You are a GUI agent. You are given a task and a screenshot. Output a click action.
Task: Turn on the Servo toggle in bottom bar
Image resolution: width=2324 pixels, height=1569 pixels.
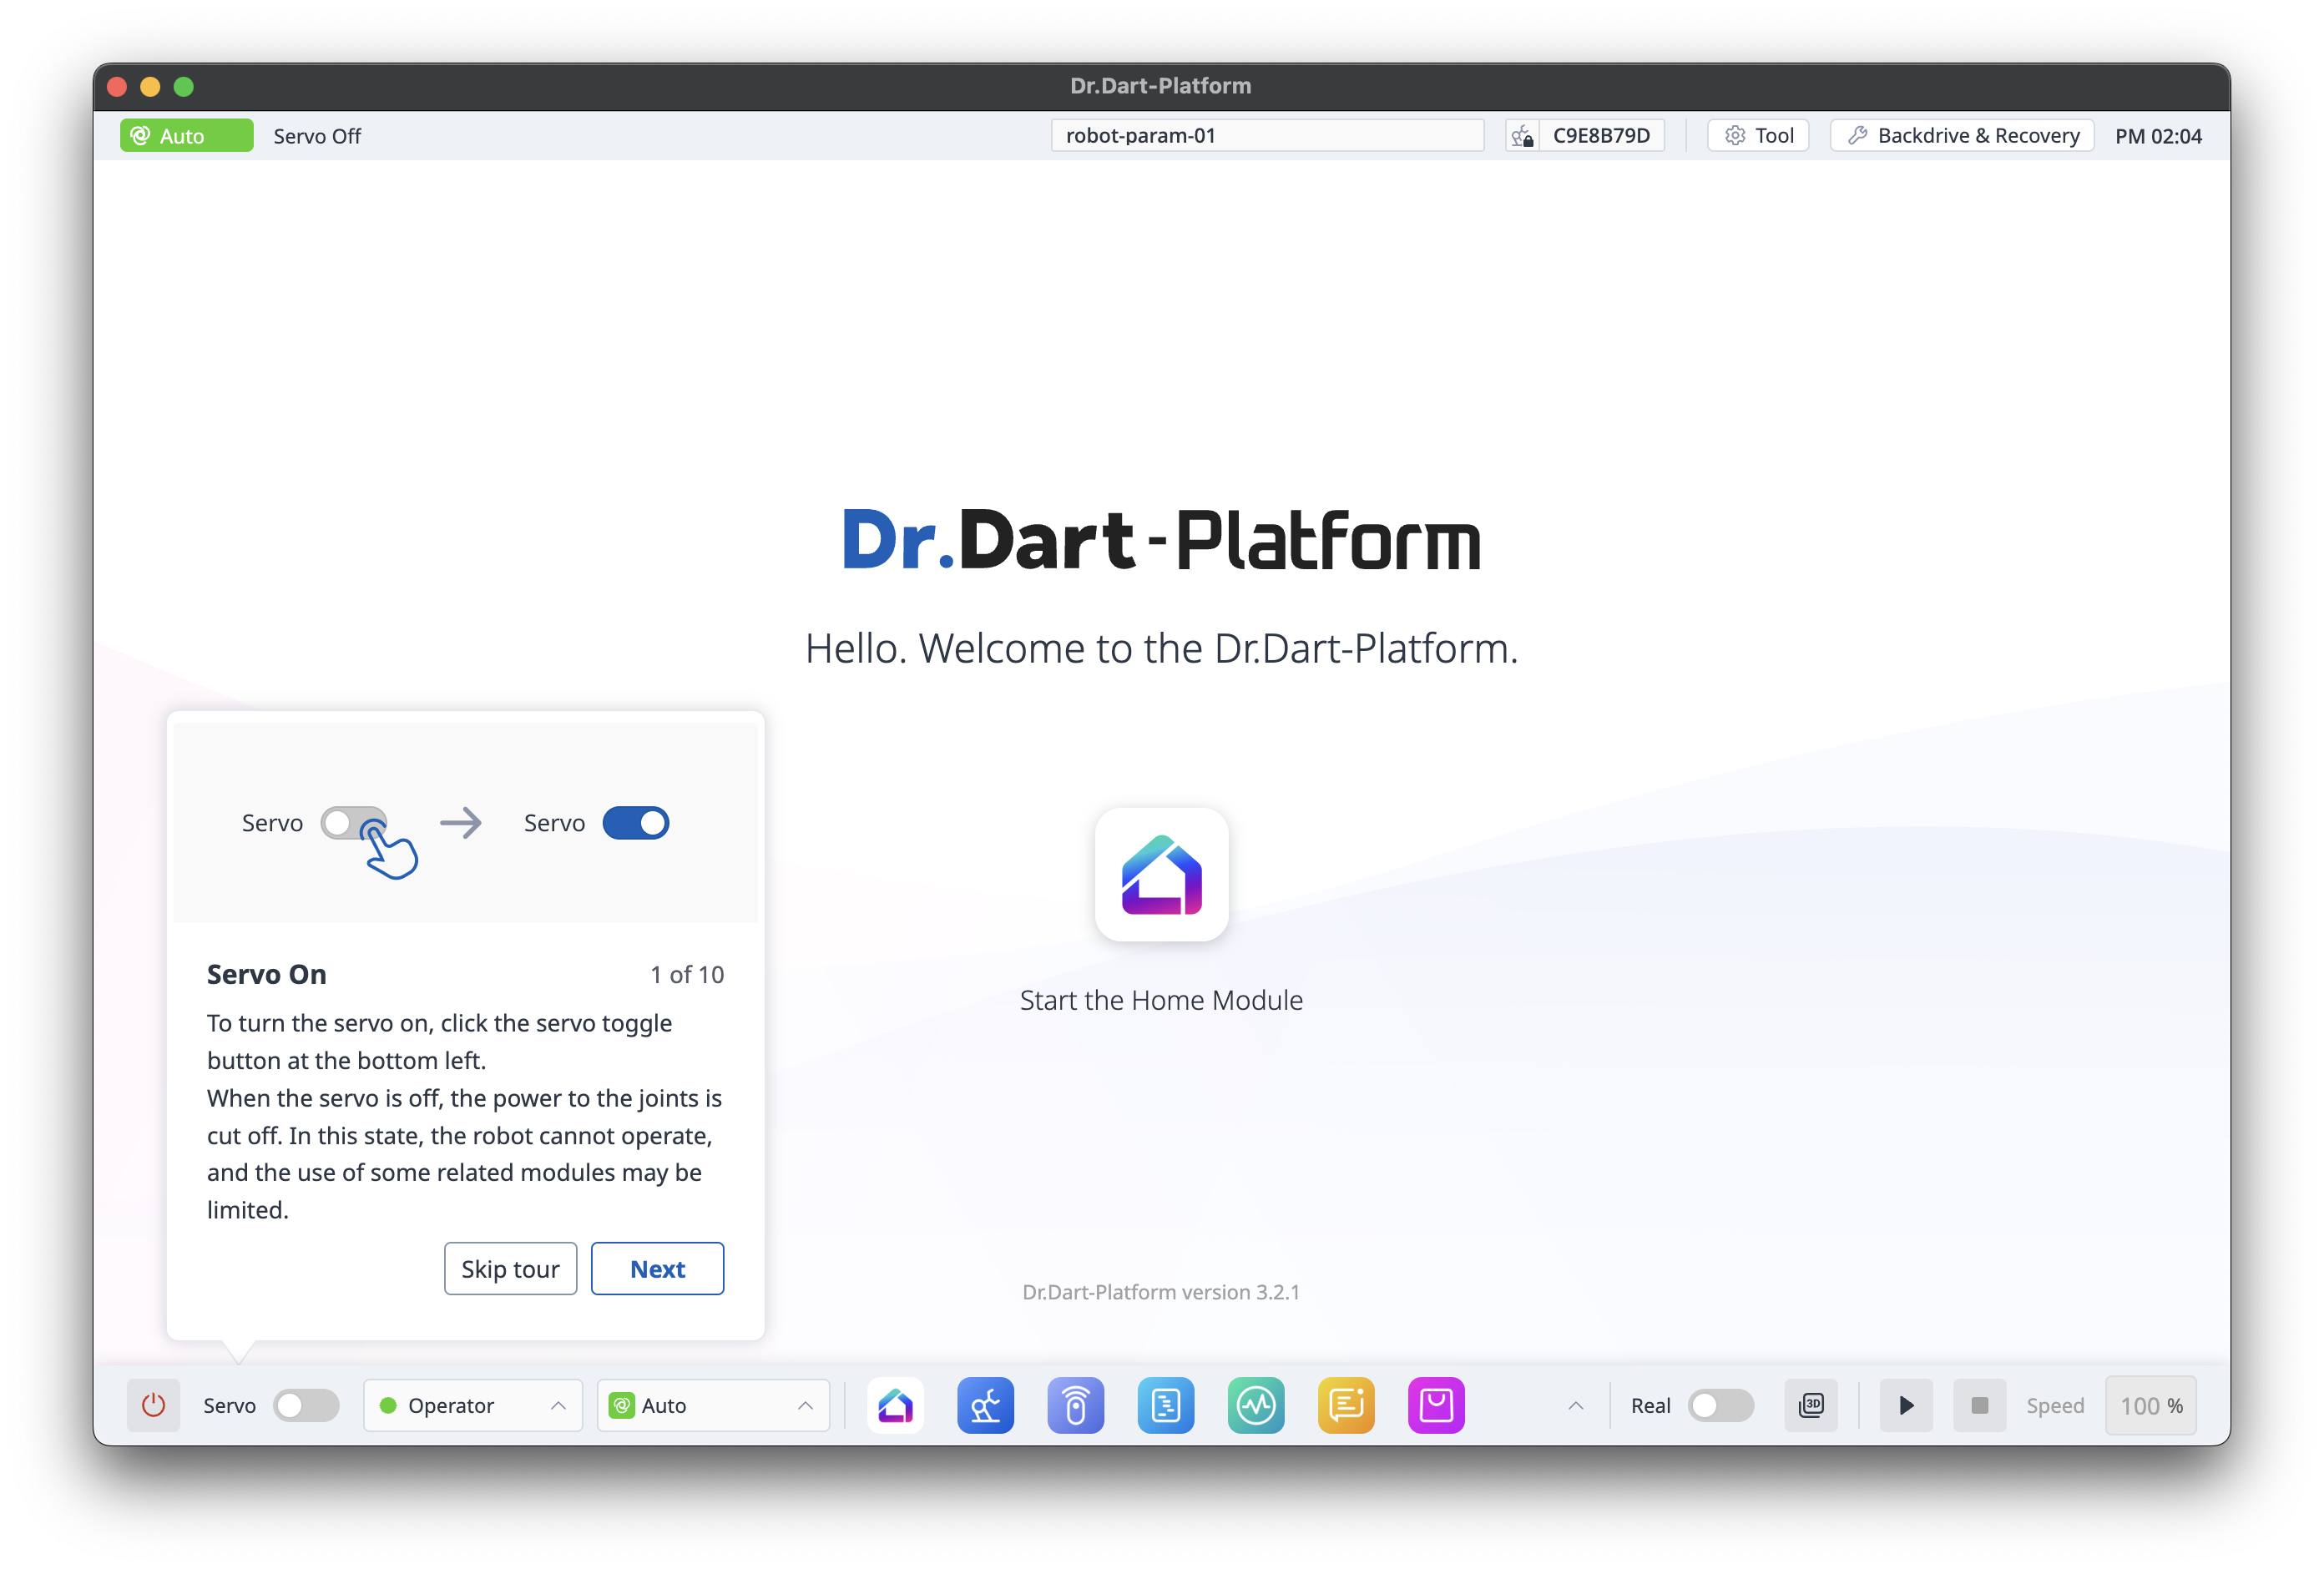coord(306,1405)
